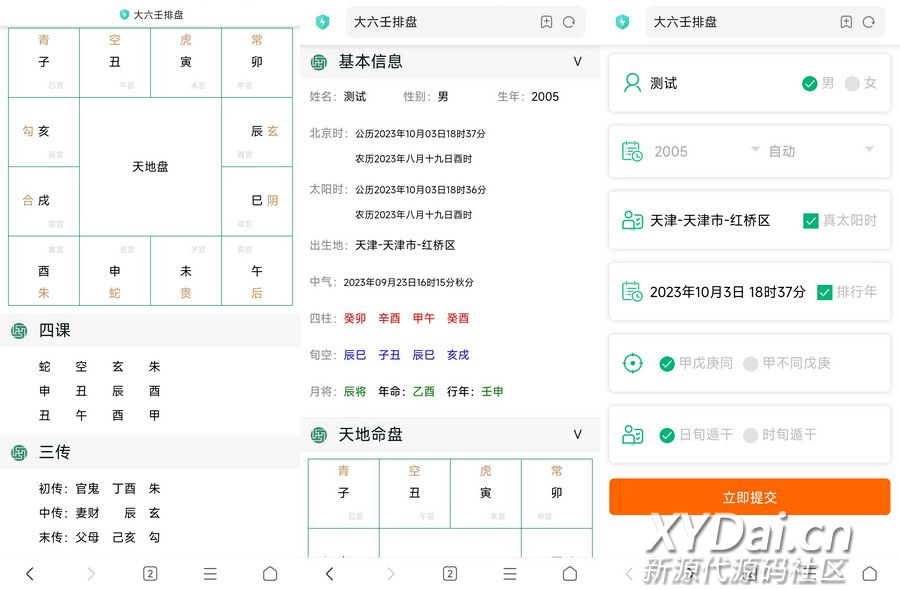The image size is (900, 590).
Task: Tap the home icon in the left bottom bar
Action: tap(270, 573)
